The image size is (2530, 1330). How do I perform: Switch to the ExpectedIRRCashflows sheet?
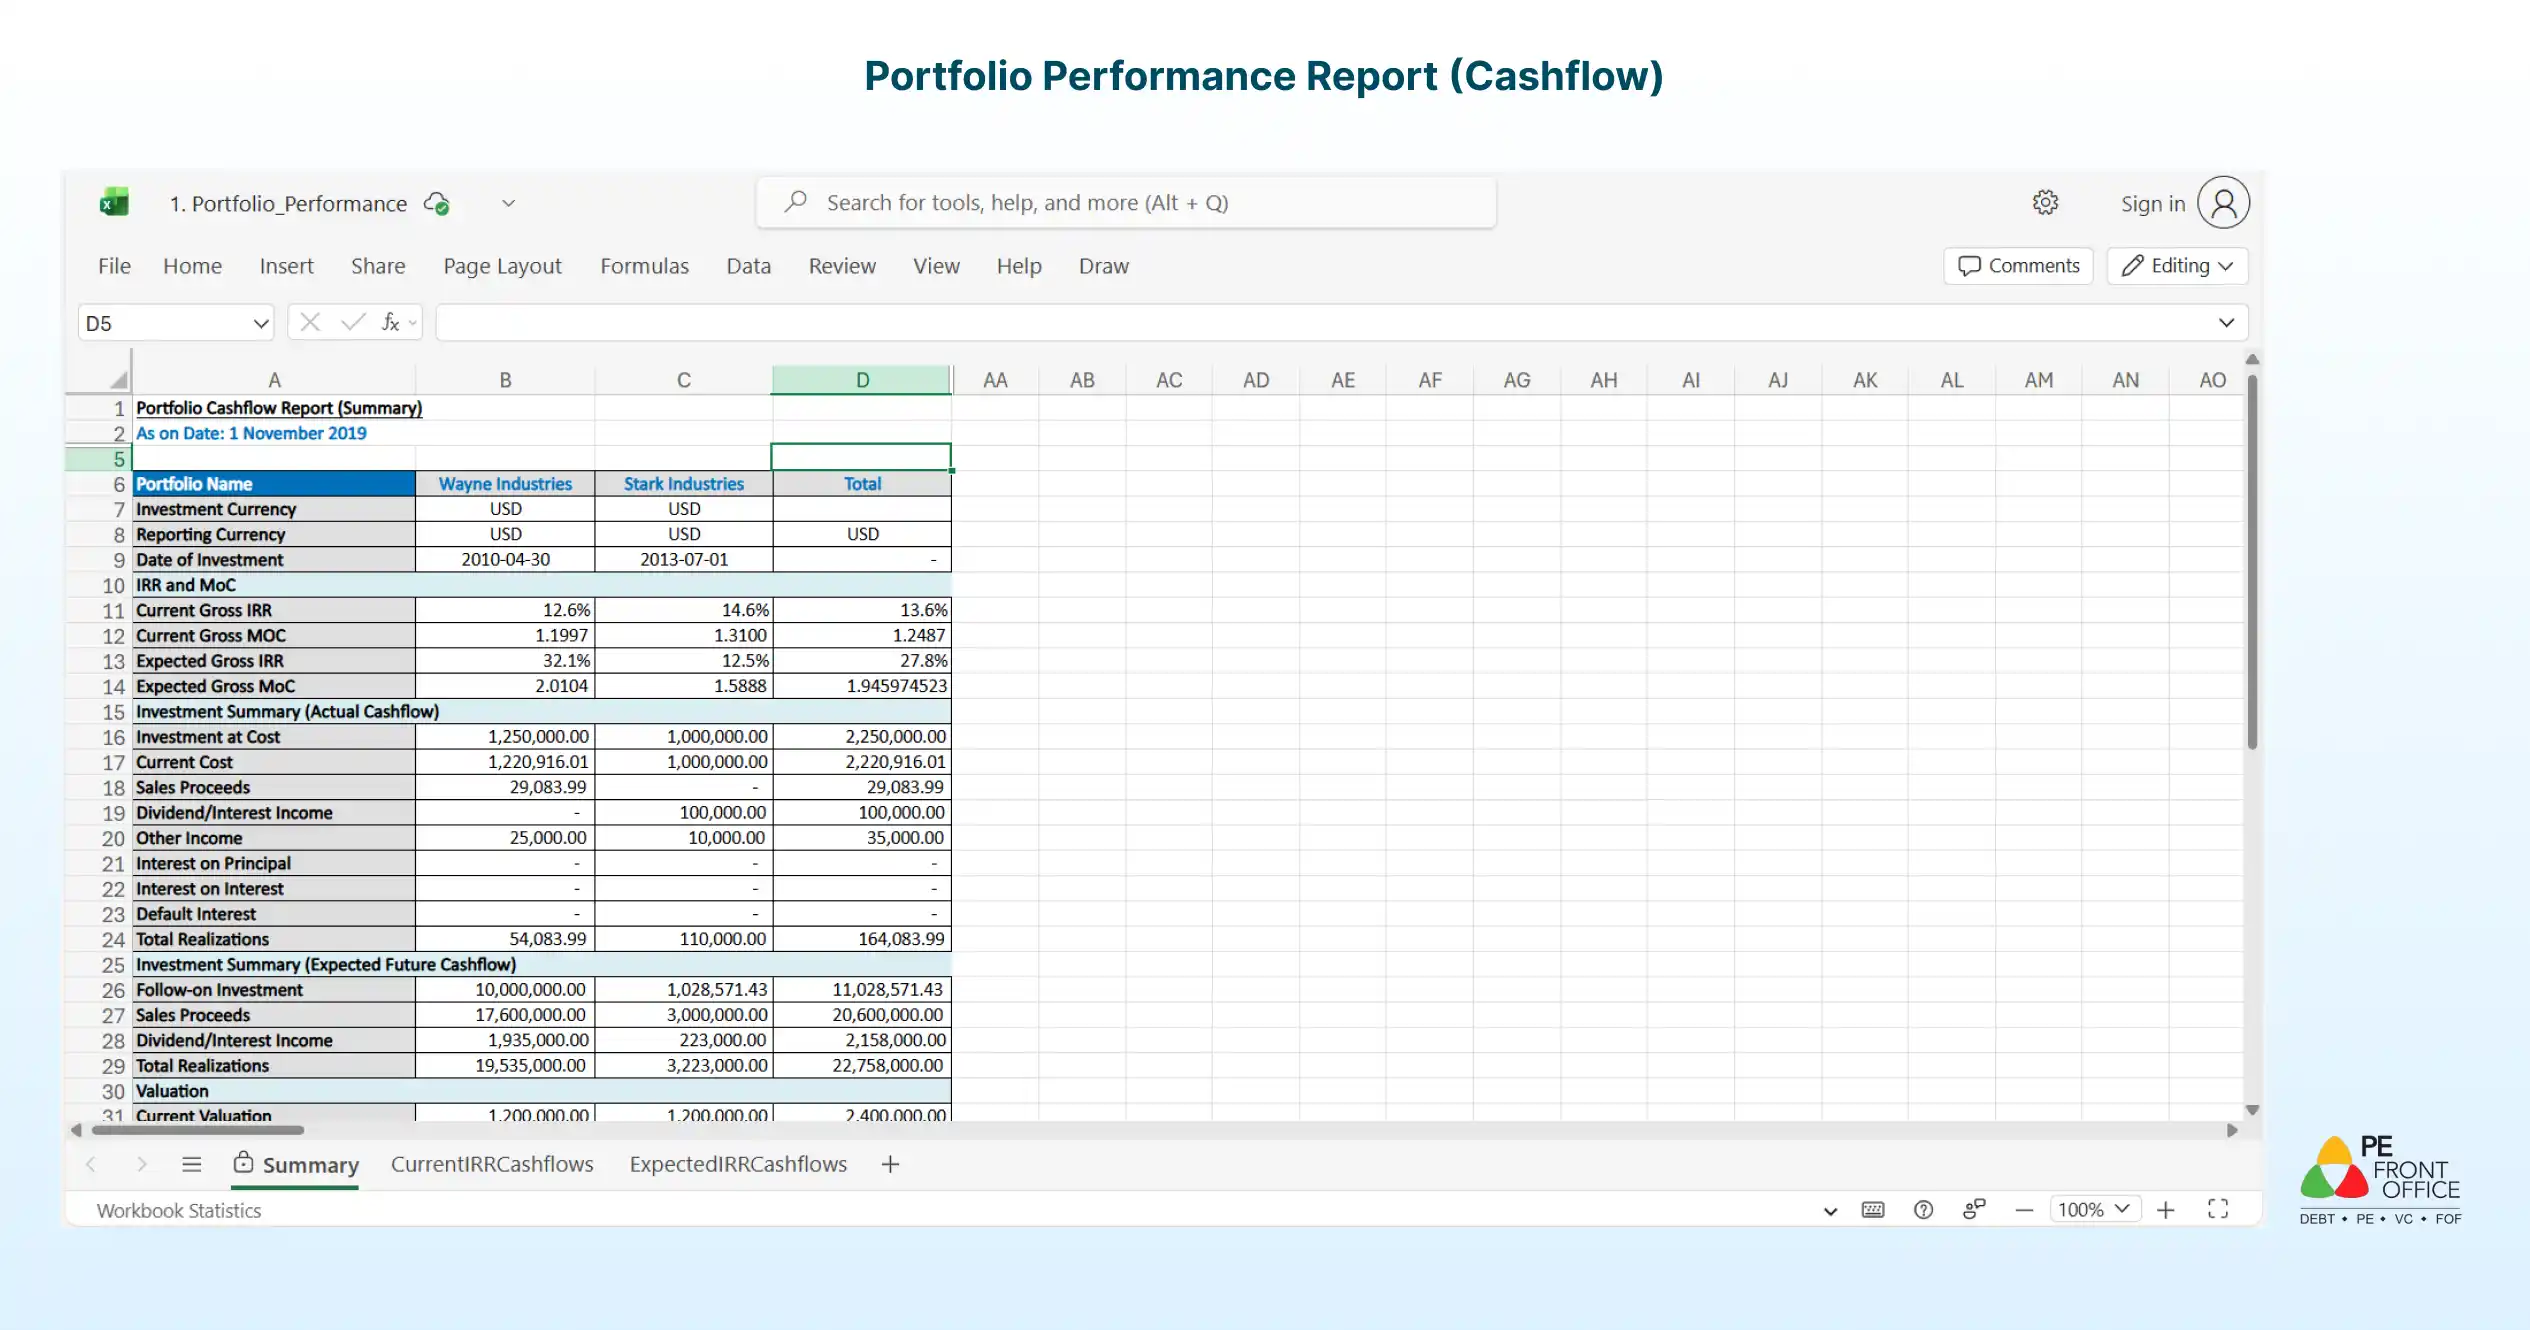[x=738, y=1165]
